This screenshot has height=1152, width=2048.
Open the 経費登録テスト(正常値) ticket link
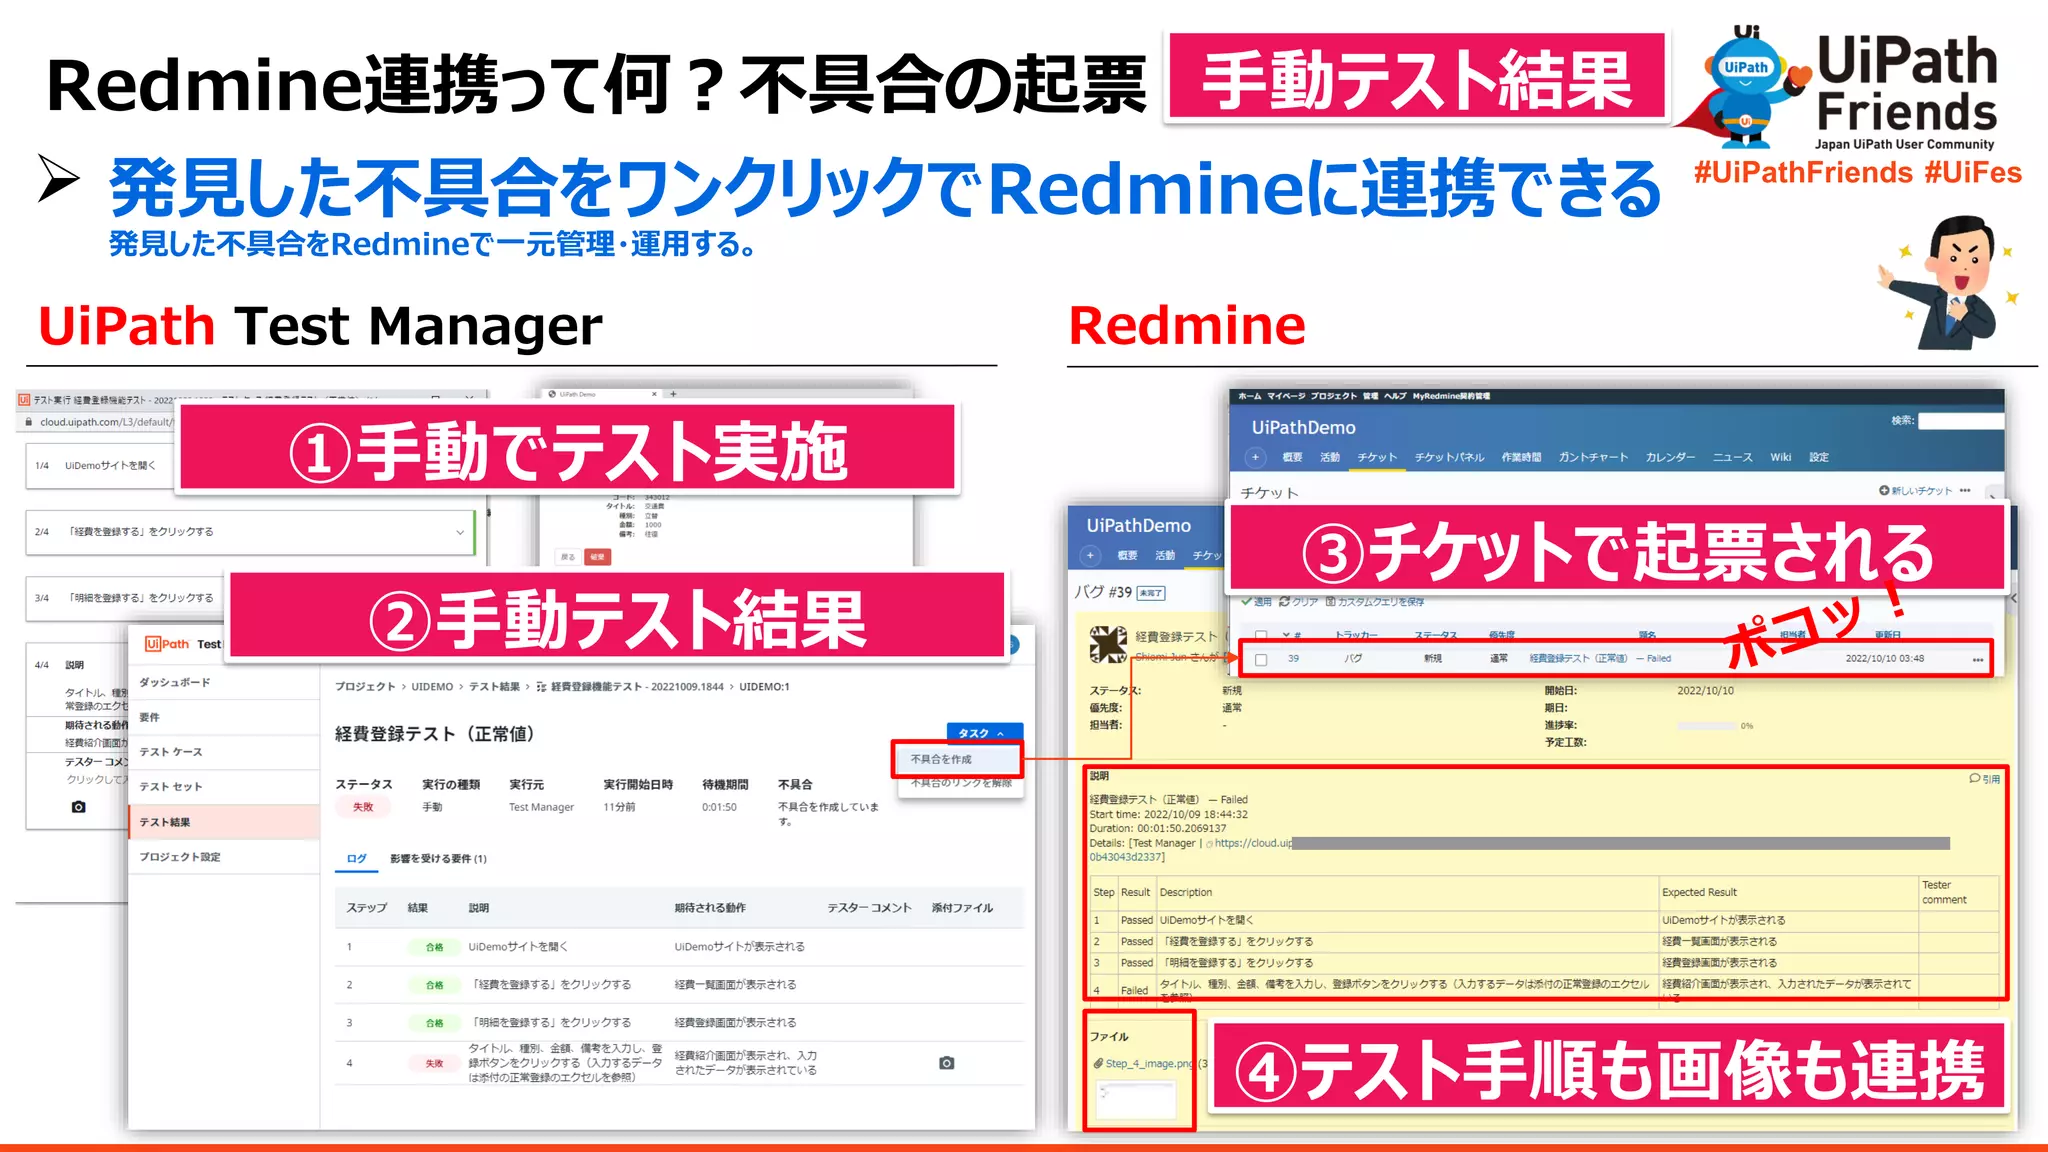pos(1578,659)
